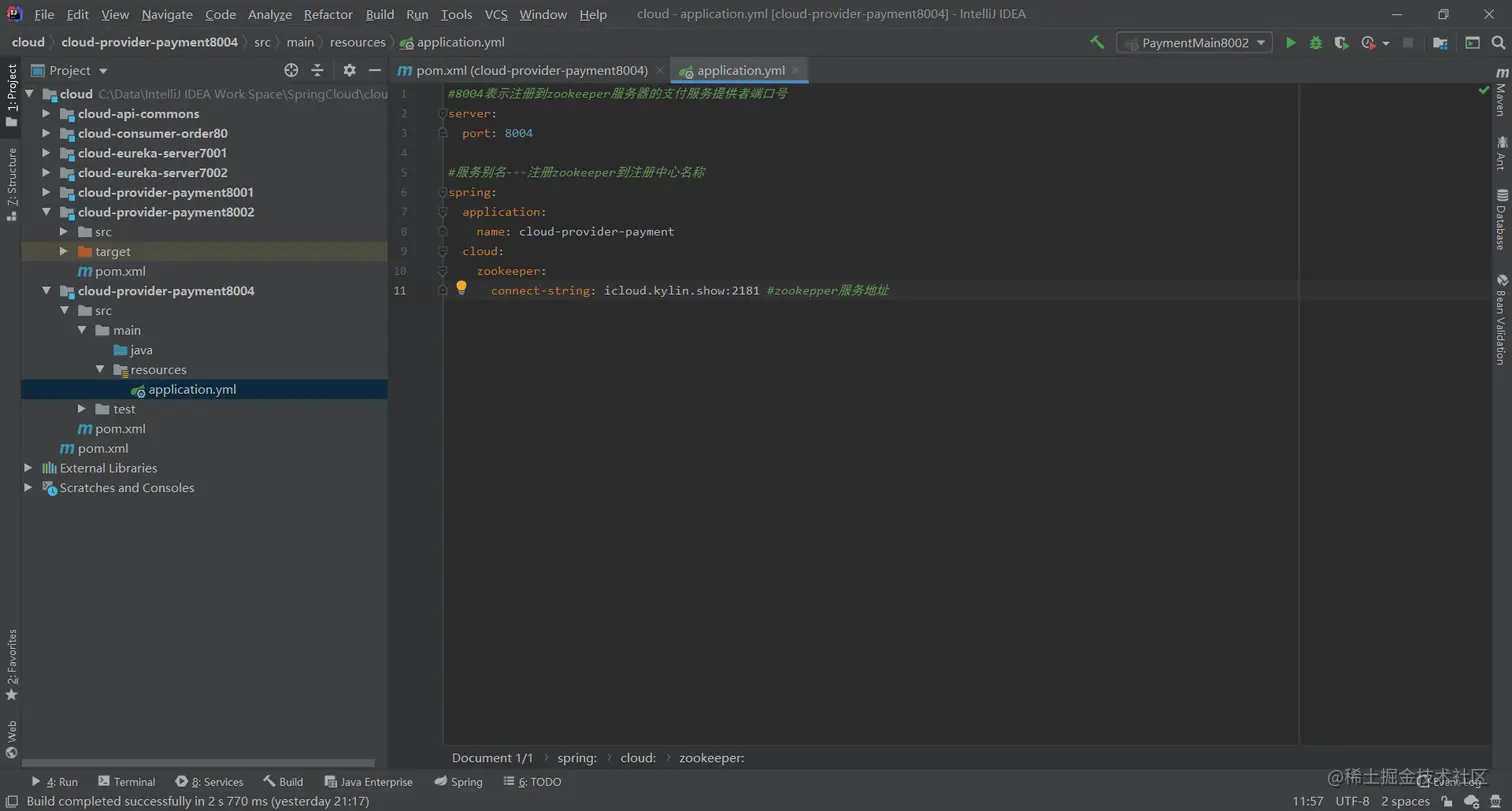Image resolution: width=1512 pixels, height=811 pixels.
Task: Open the Terminal tool window
Action: (x=126, y=782)
